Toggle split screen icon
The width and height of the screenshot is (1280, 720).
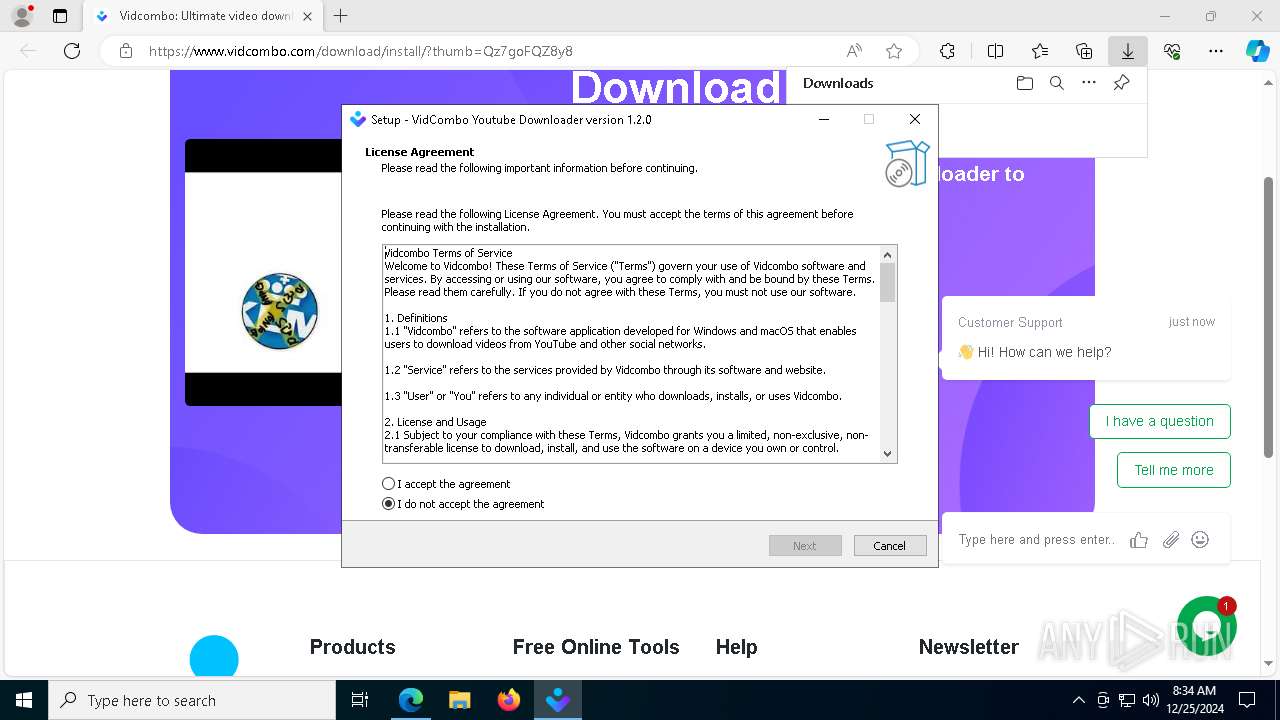pyautogui.click(x=995, y=51)
